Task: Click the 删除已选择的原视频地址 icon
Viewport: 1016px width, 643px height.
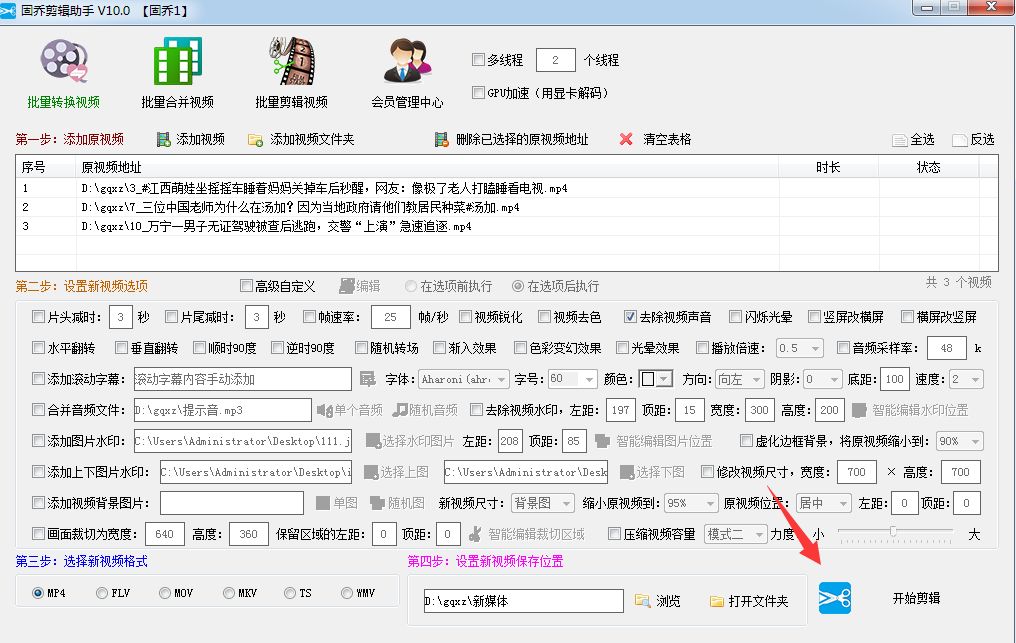Action: [441, 139]
